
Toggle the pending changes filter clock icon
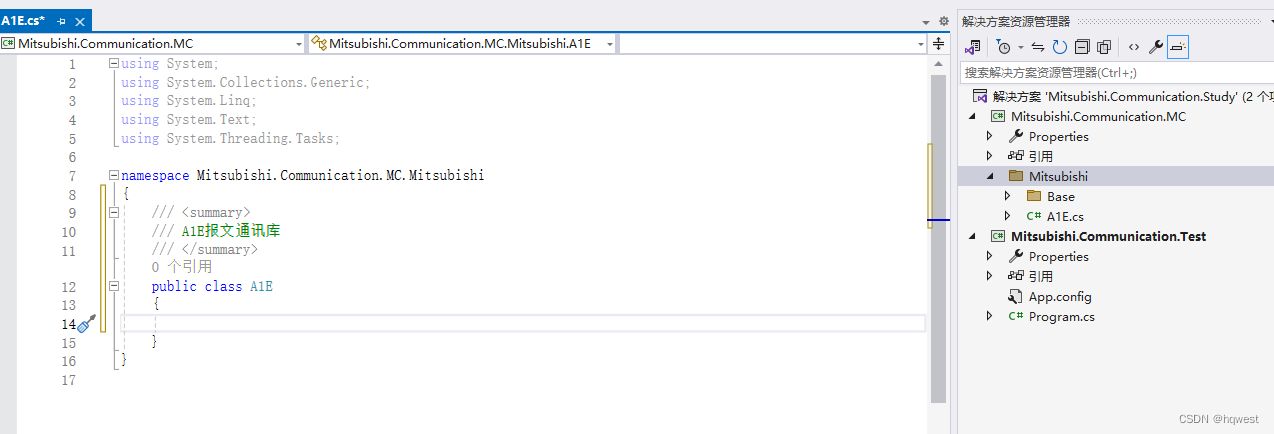point(1004,47)
